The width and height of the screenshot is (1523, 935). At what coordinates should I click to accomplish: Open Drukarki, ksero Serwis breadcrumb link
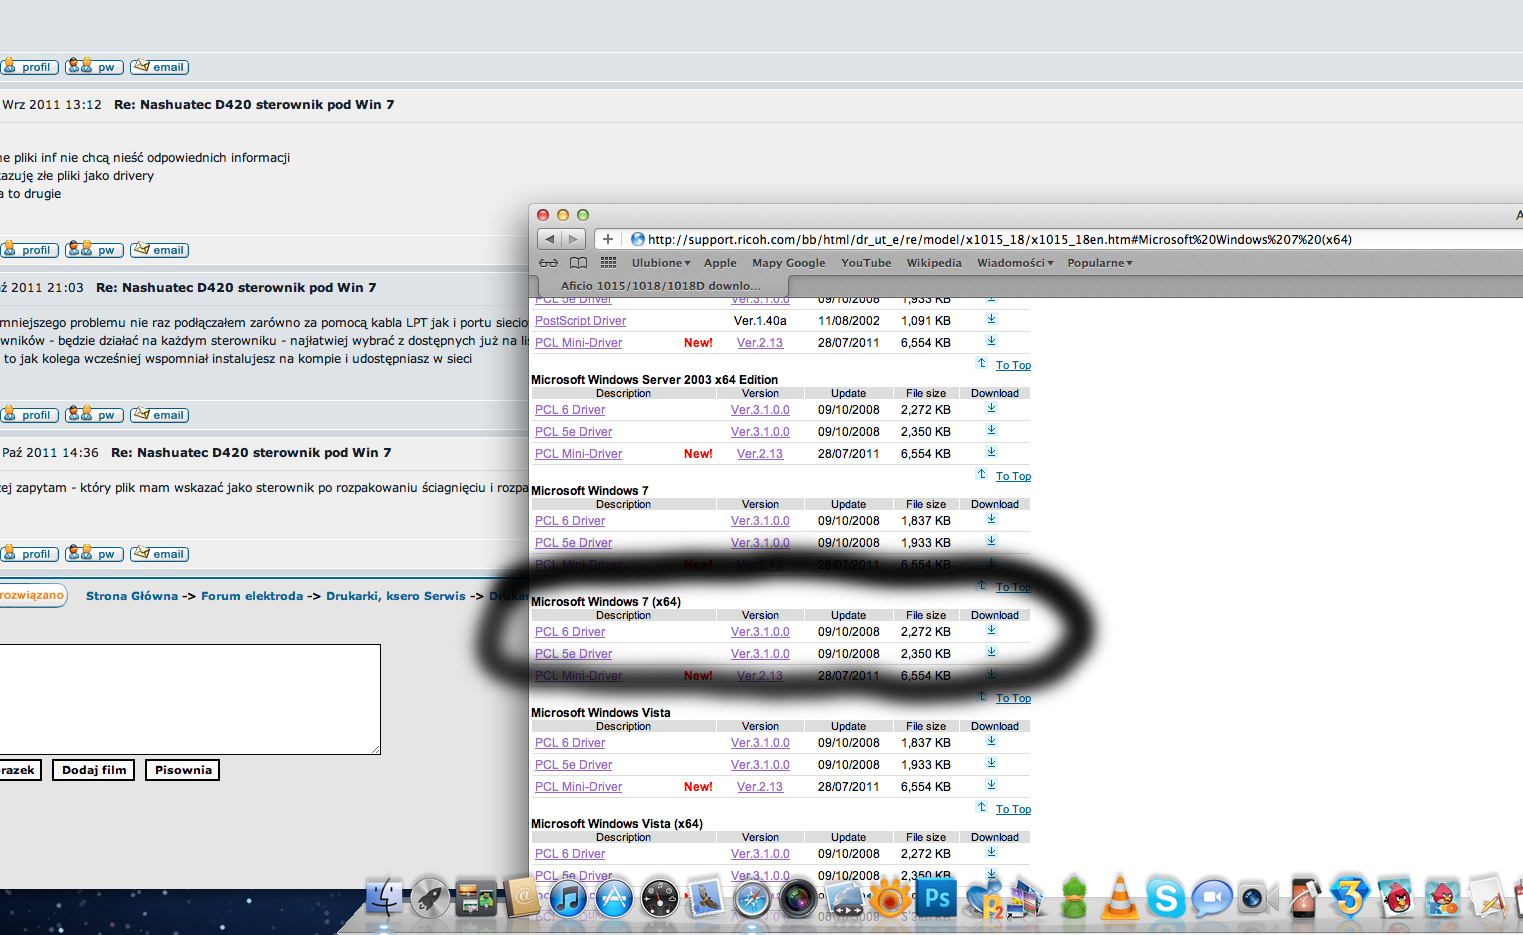pos(396,596)
